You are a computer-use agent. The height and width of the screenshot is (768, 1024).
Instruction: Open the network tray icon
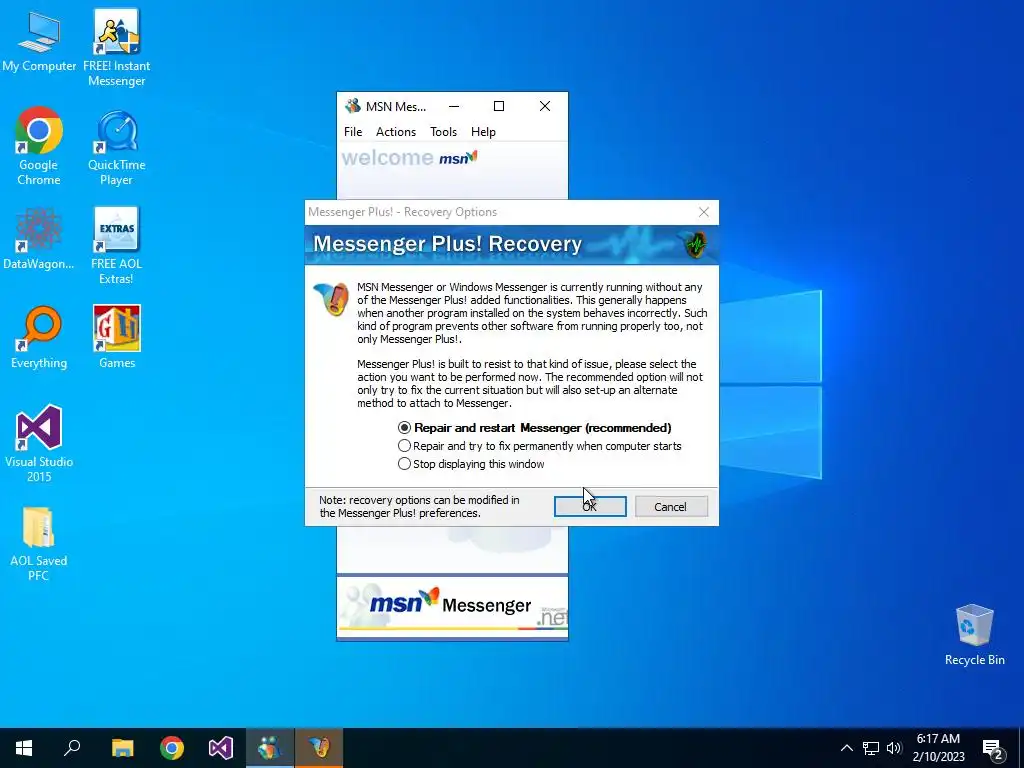[871, 748]
